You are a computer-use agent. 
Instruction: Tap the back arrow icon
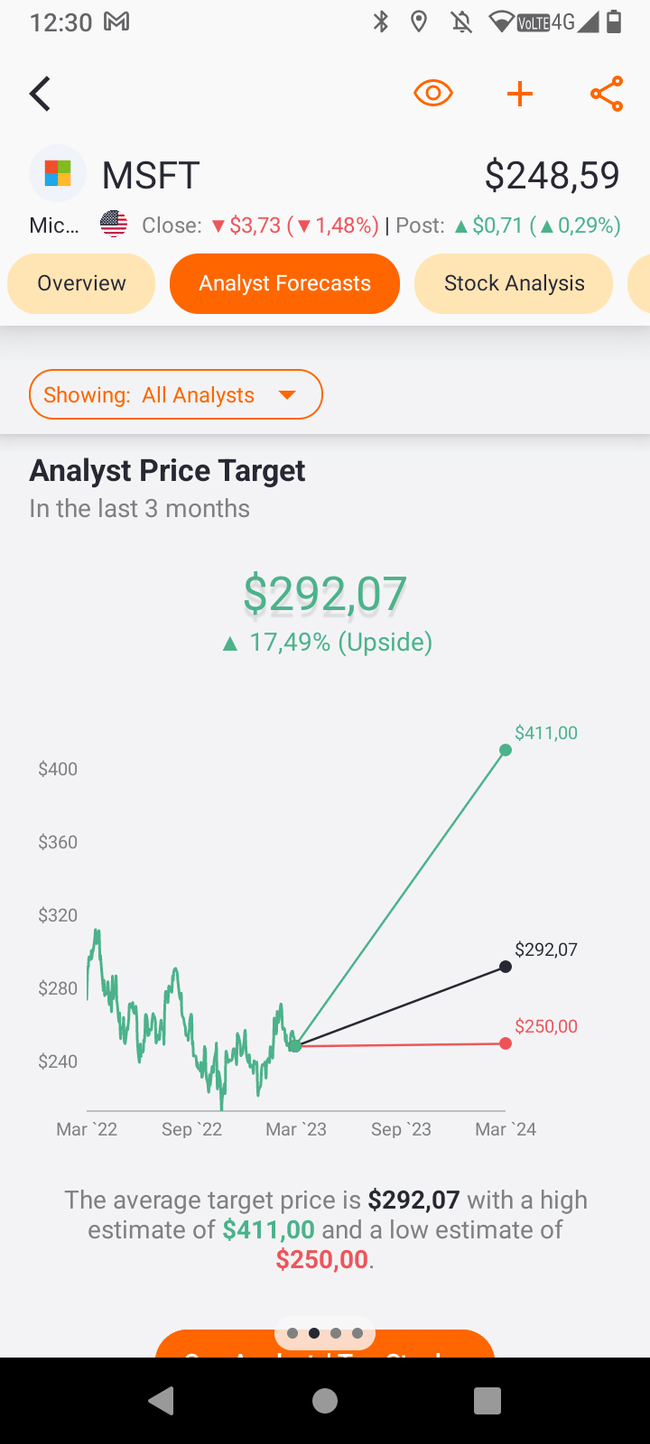(x=40, y=94)
